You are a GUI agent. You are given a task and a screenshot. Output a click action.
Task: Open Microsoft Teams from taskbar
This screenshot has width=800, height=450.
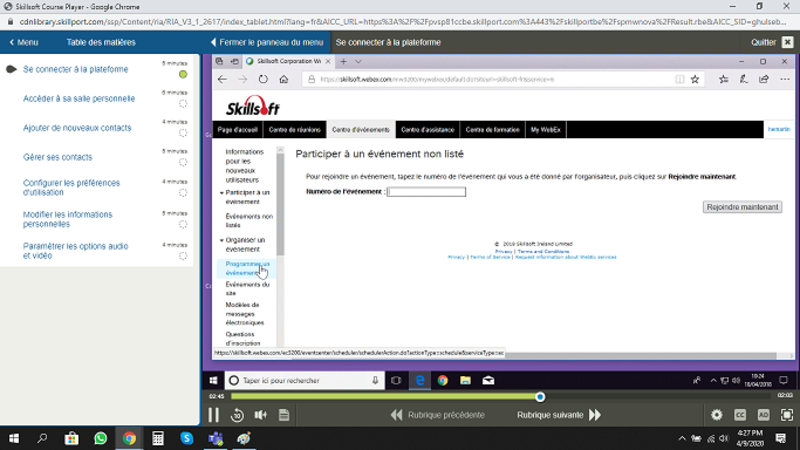point(215,438)
